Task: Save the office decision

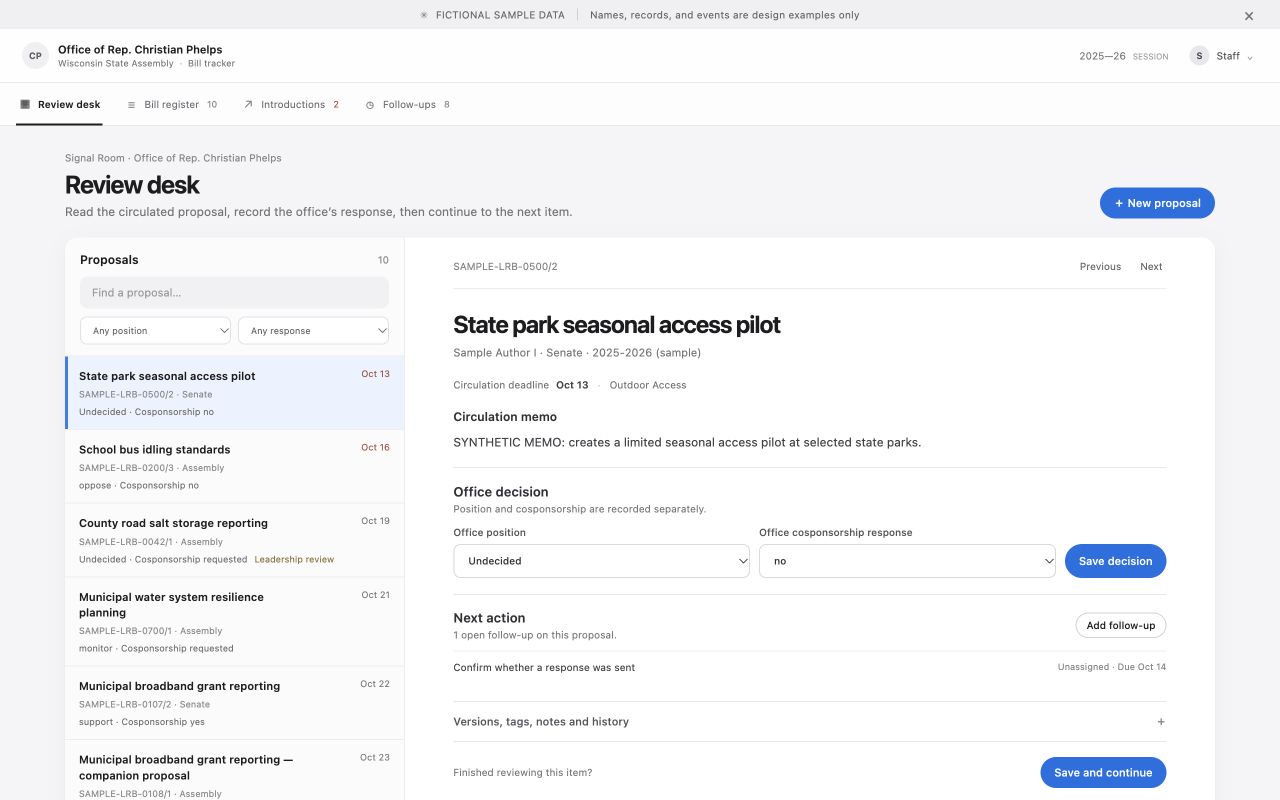Action: point(1115,561)
